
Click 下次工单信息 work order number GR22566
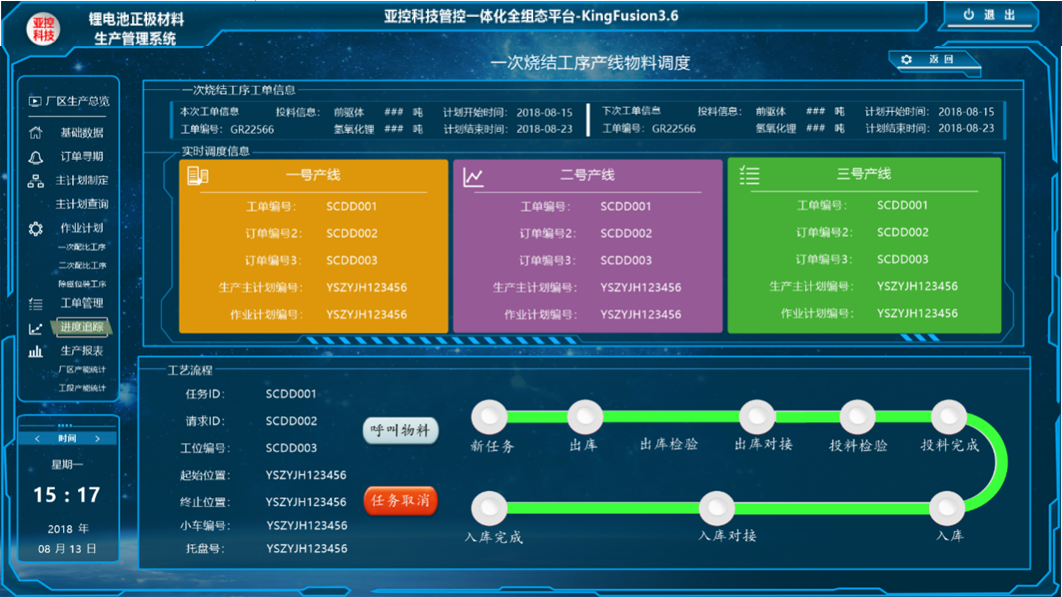[x=674, y=129]
